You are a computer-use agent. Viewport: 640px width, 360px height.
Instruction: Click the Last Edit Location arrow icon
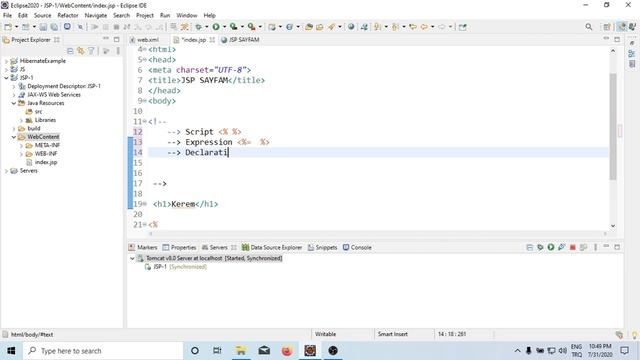coord(413,27)
